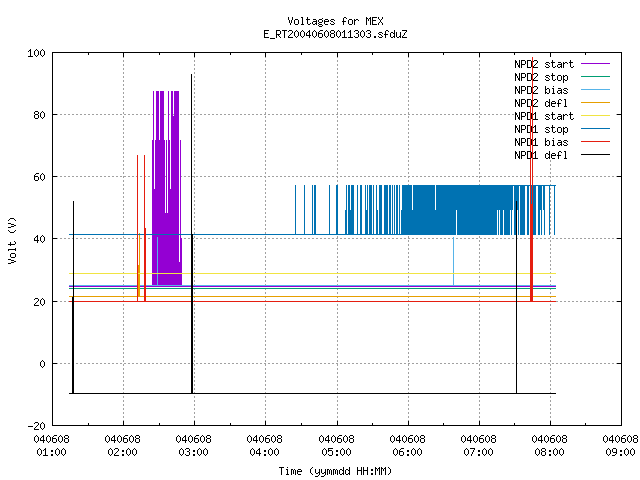Image resolution: width=640 pixels, height=480 pixels.
Task: Click the x-axis label 040608 05:00
Action: click(336, 446)
